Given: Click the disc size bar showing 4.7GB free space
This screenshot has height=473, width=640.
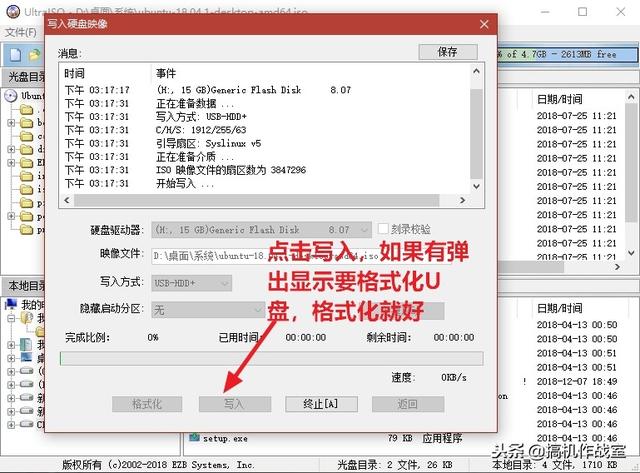Looking at the screenshot, I should point(567,54).
